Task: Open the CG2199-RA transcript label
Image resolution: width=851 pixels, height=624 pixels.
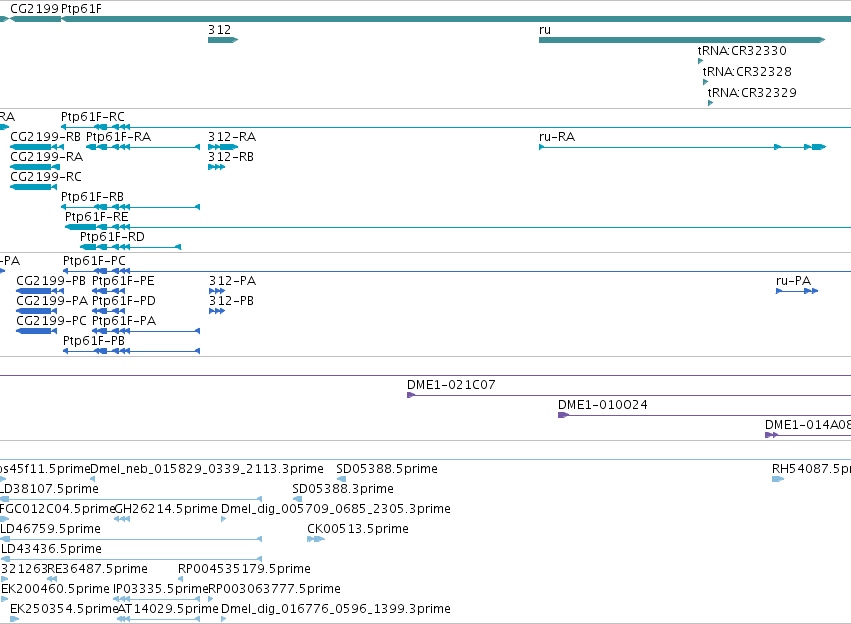Action: pos(47,157)
